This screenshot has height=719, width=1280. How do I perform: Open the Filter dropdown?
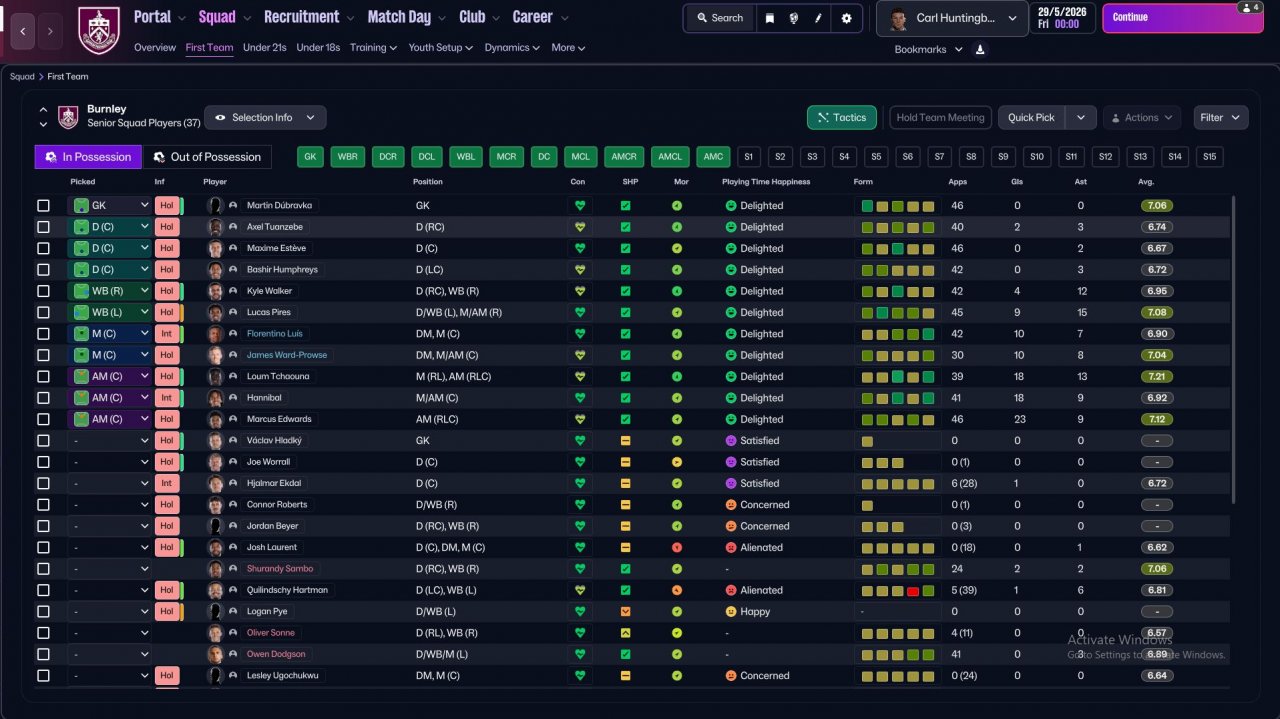pos(1221,118)
